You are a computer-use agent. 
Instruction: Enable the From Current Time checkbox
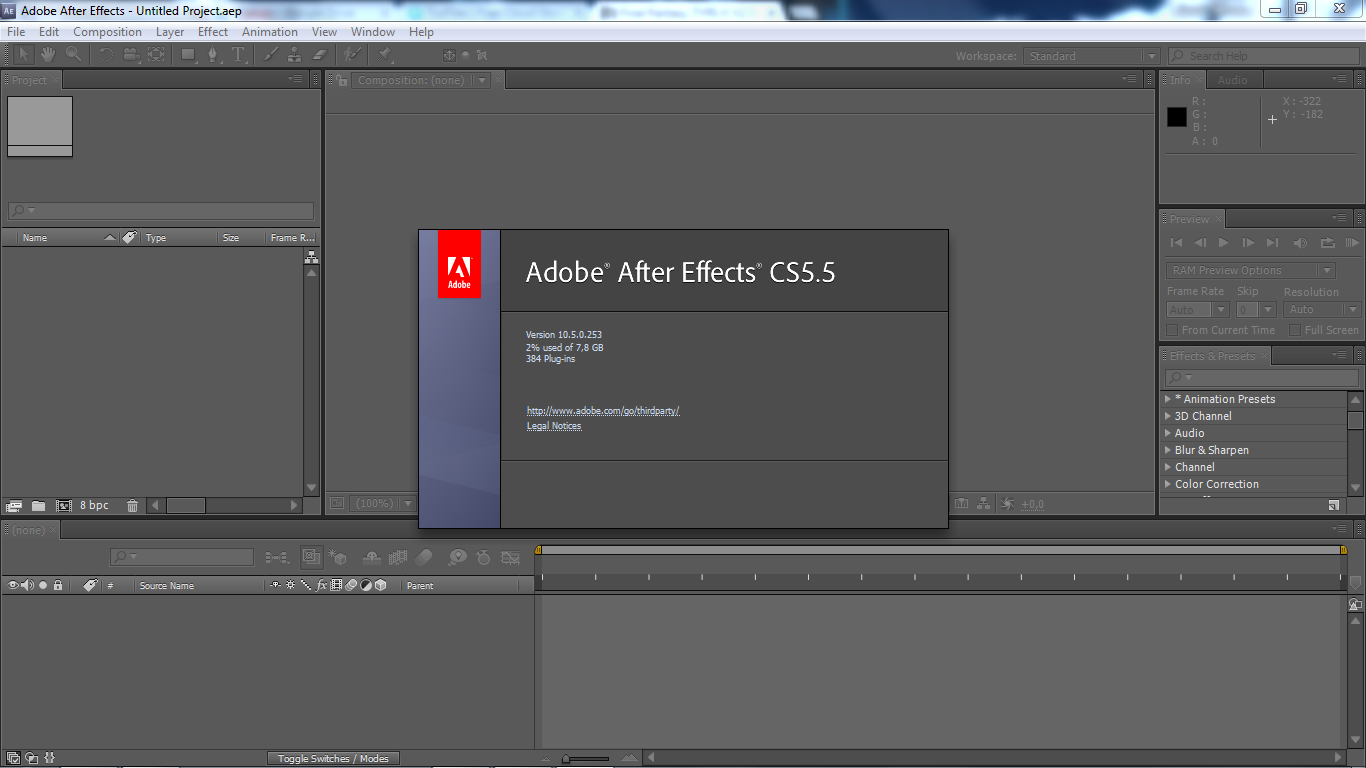pos(1172,330)
